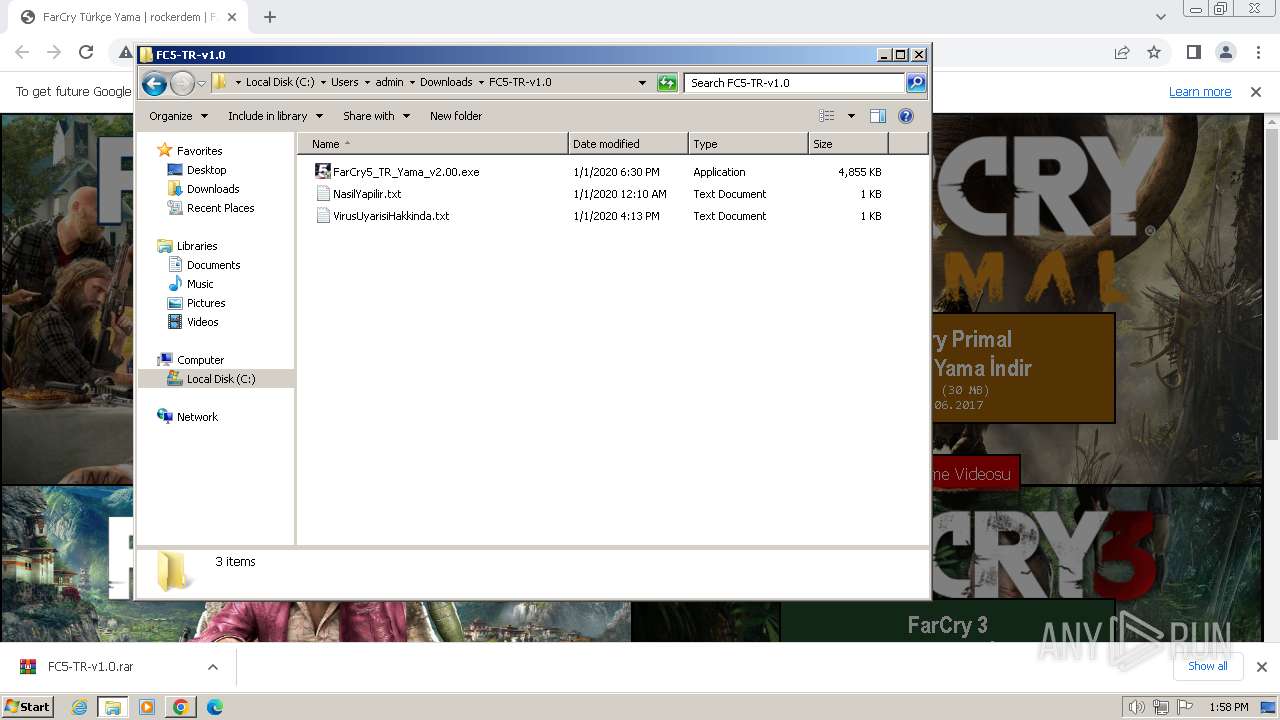Click the Change your view icon
Viewport: 1280px width, 720px height.
826,116
